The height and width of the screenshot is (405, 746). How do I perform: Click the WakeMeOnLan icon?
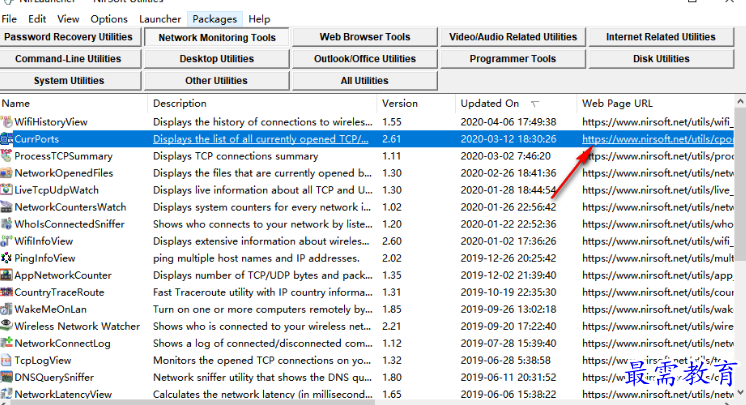point(6,309)
